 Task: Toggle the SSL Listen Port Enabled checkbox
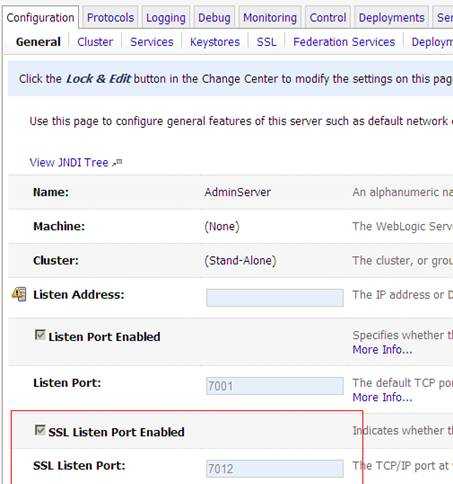(x=40, y=430)
